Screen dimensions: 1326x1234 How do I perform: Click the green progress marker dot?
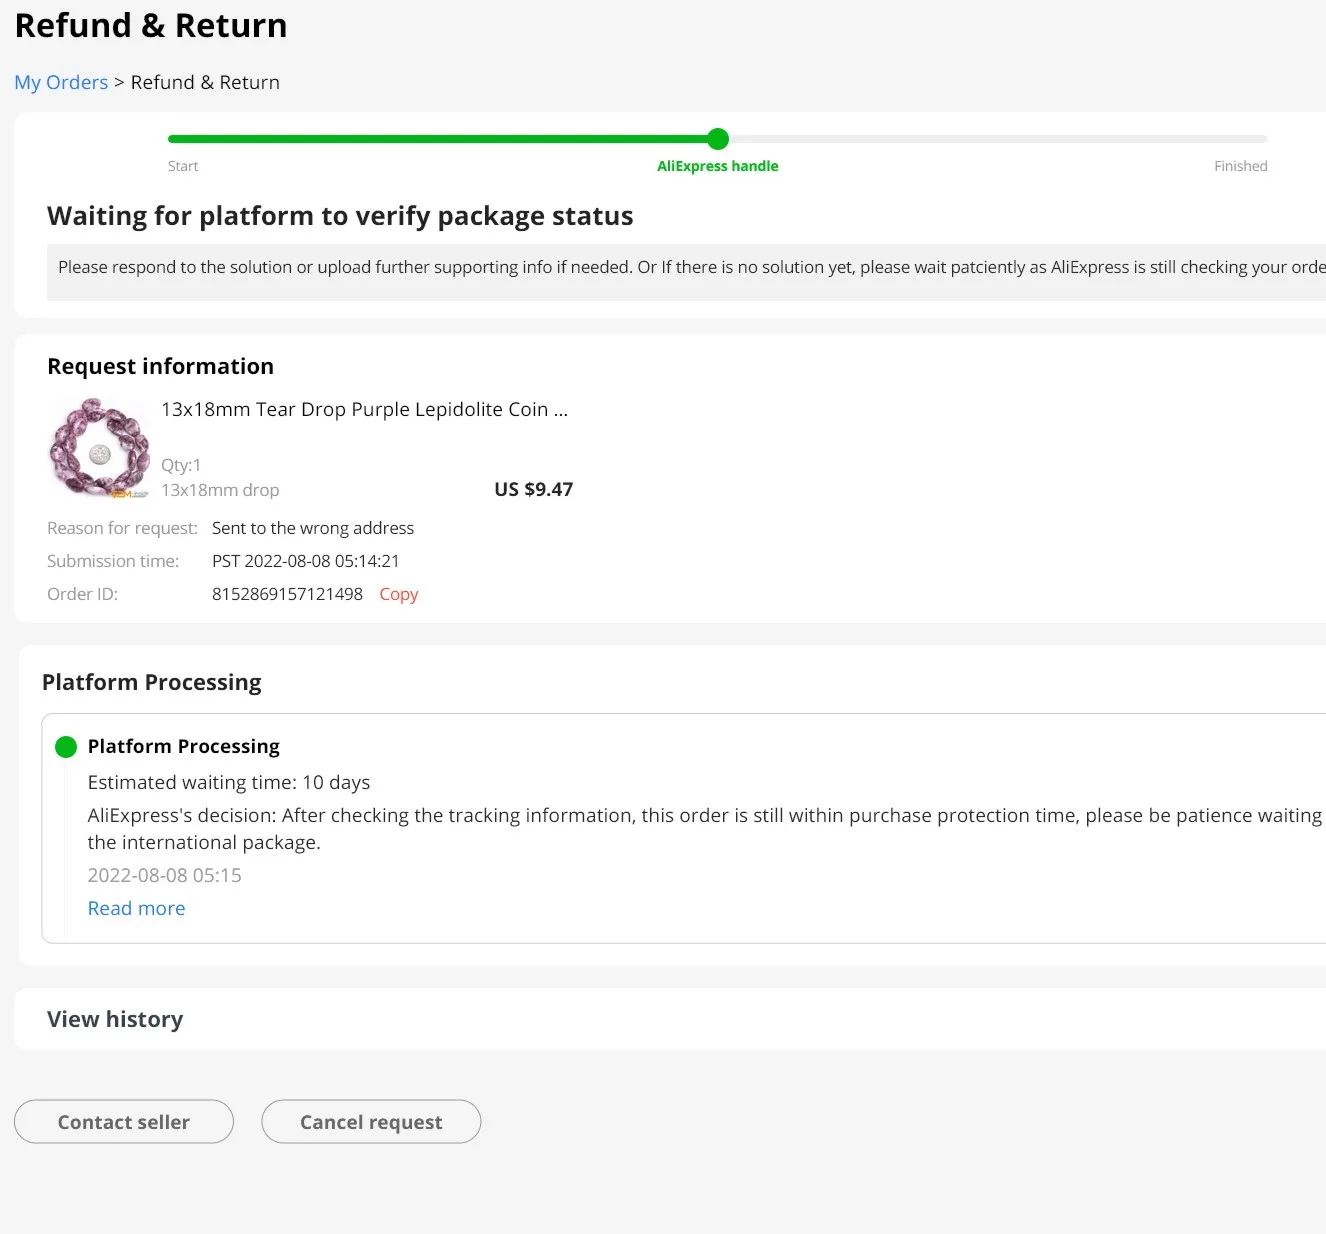click(718, 139)
